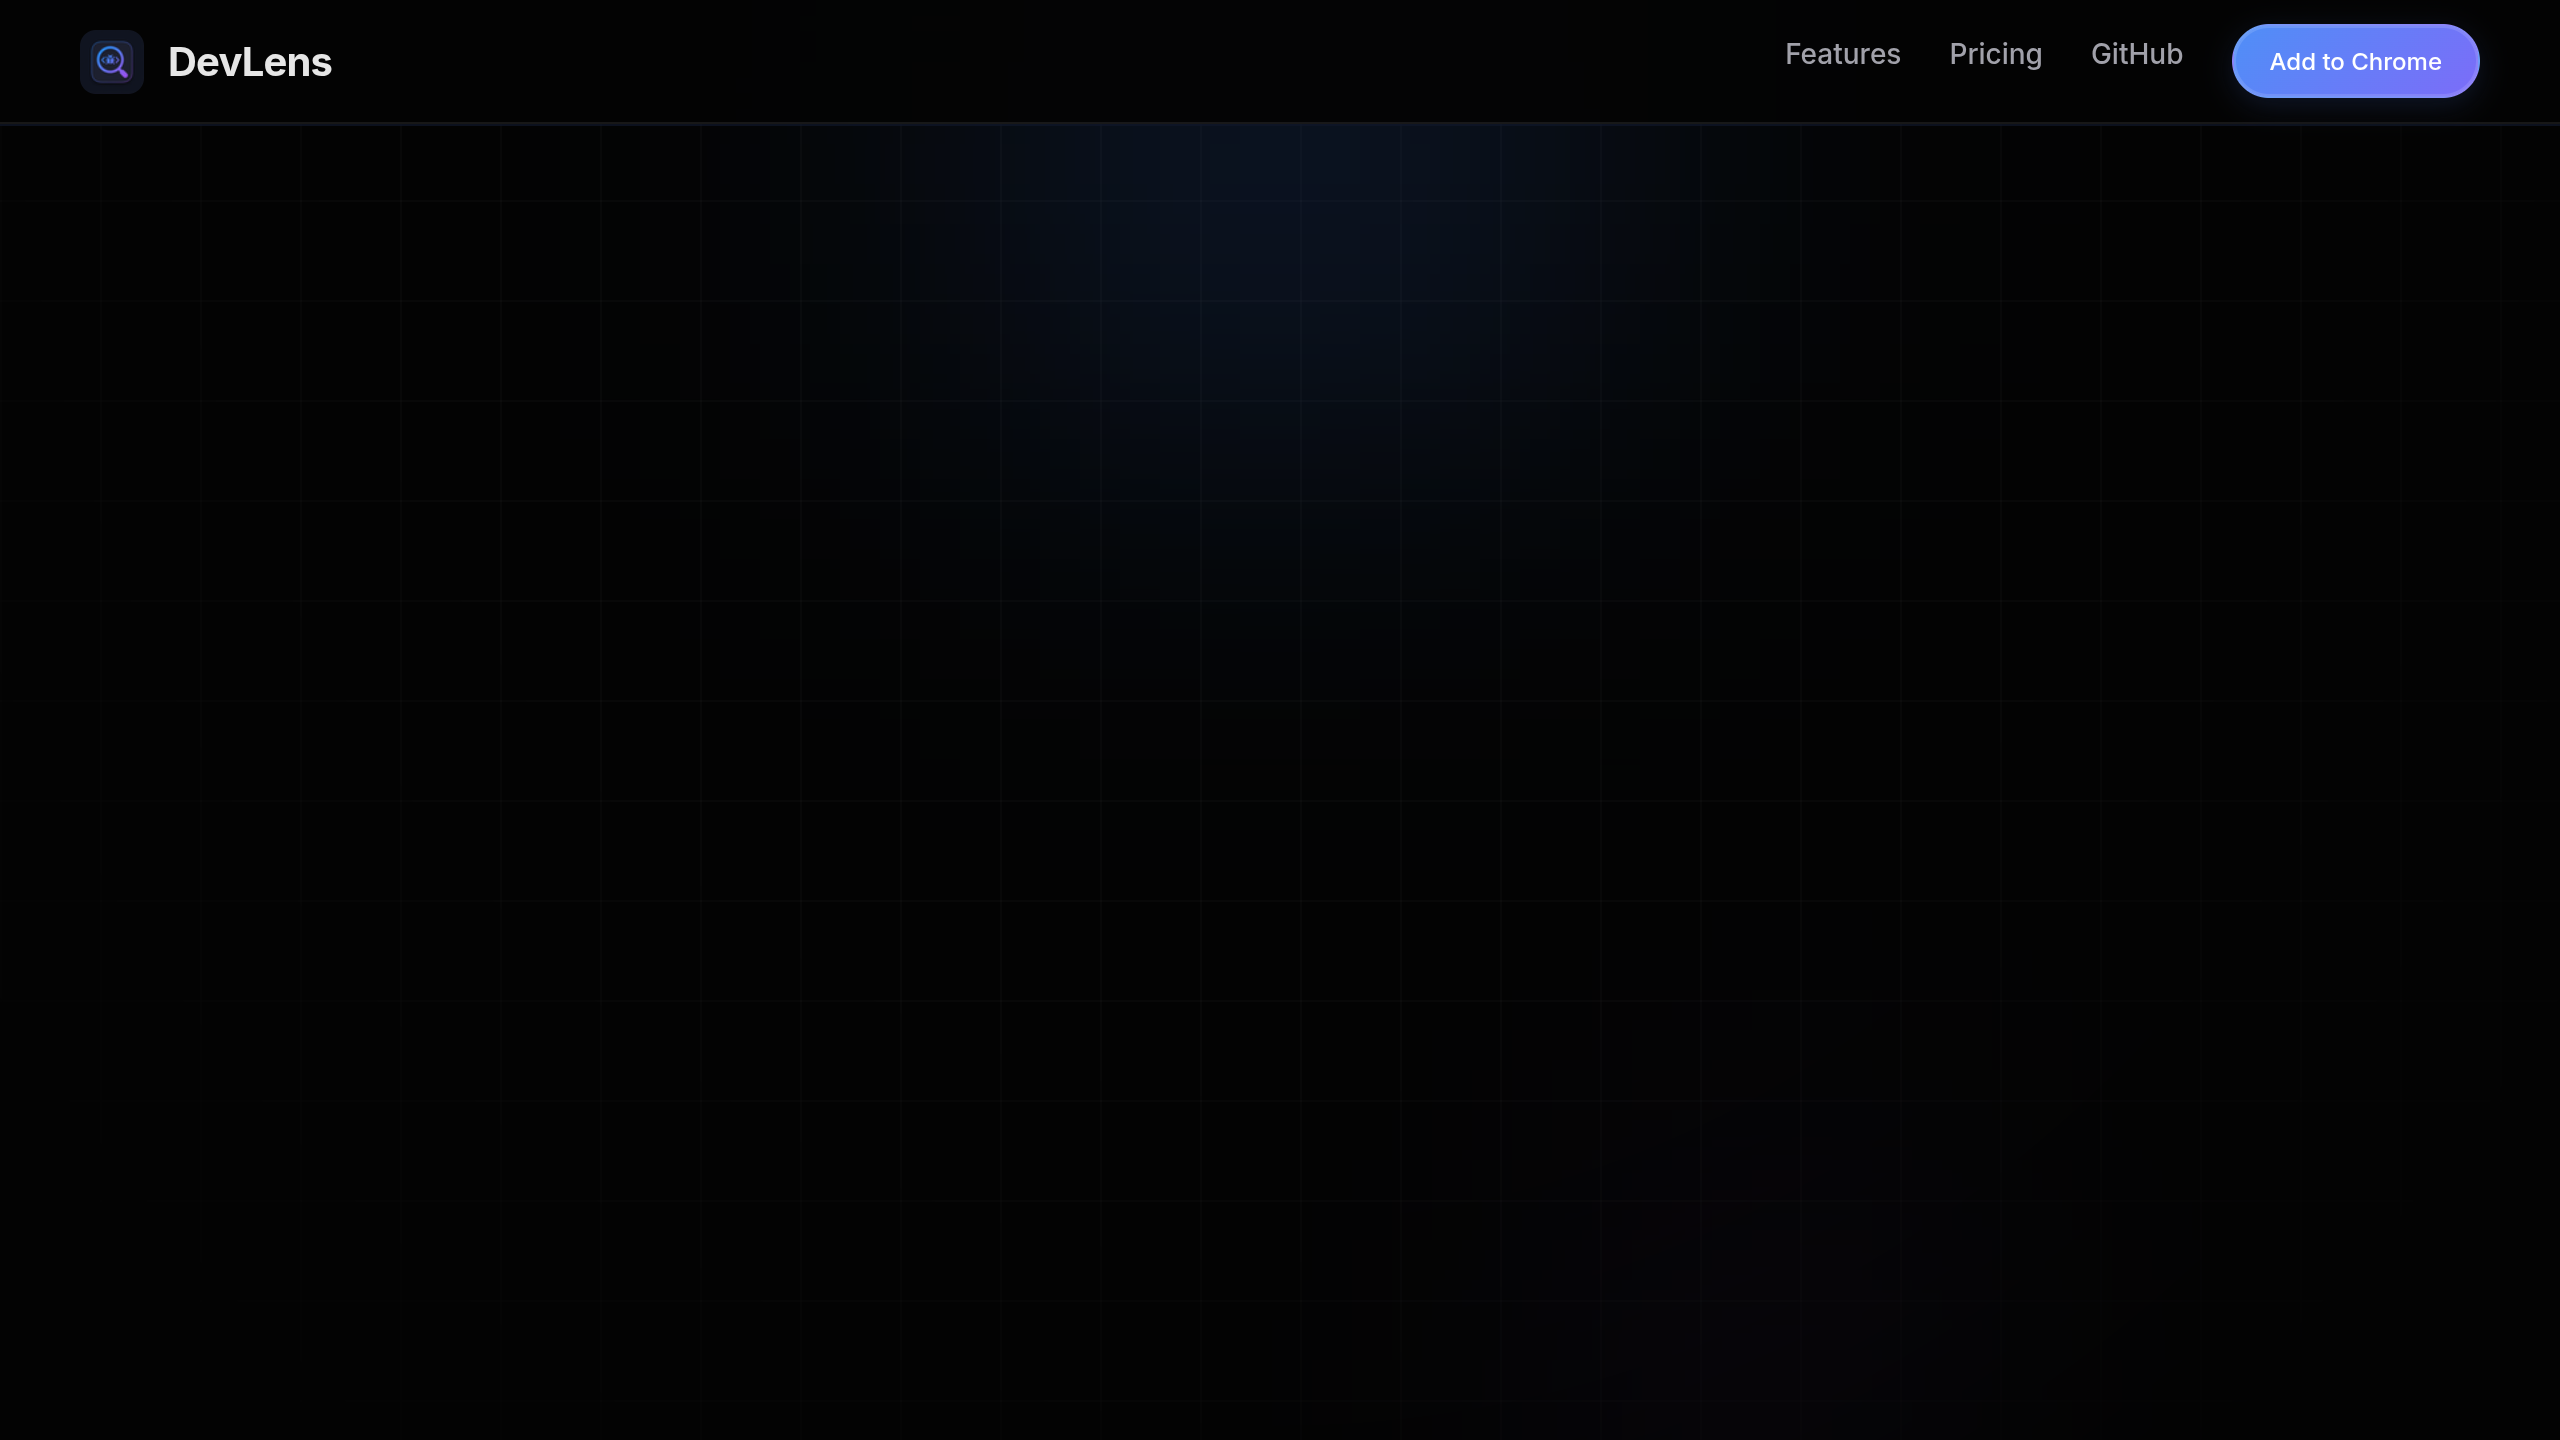Open the Features nav link

click(1843, 54)
